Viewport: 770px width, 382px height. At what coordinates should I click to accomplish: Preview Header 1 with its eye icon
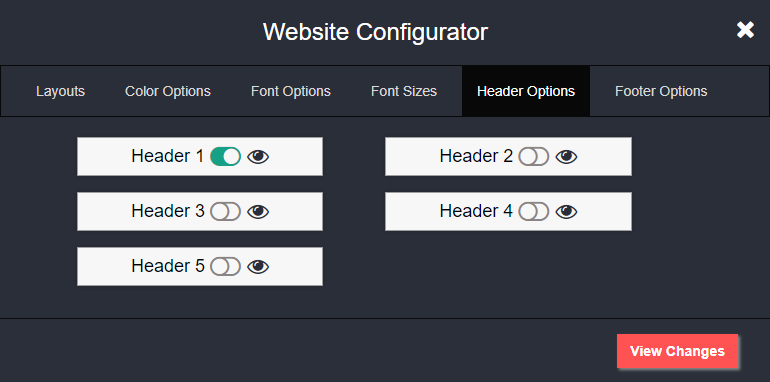258,157
